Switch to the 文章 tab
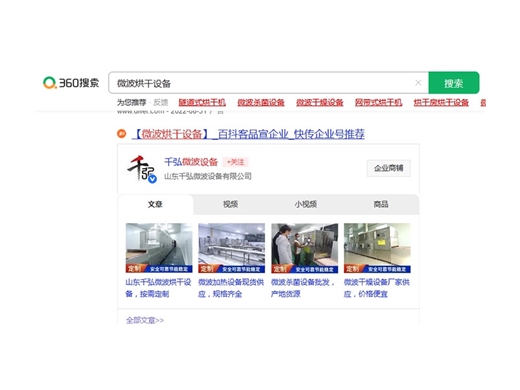 click(155, 204)
